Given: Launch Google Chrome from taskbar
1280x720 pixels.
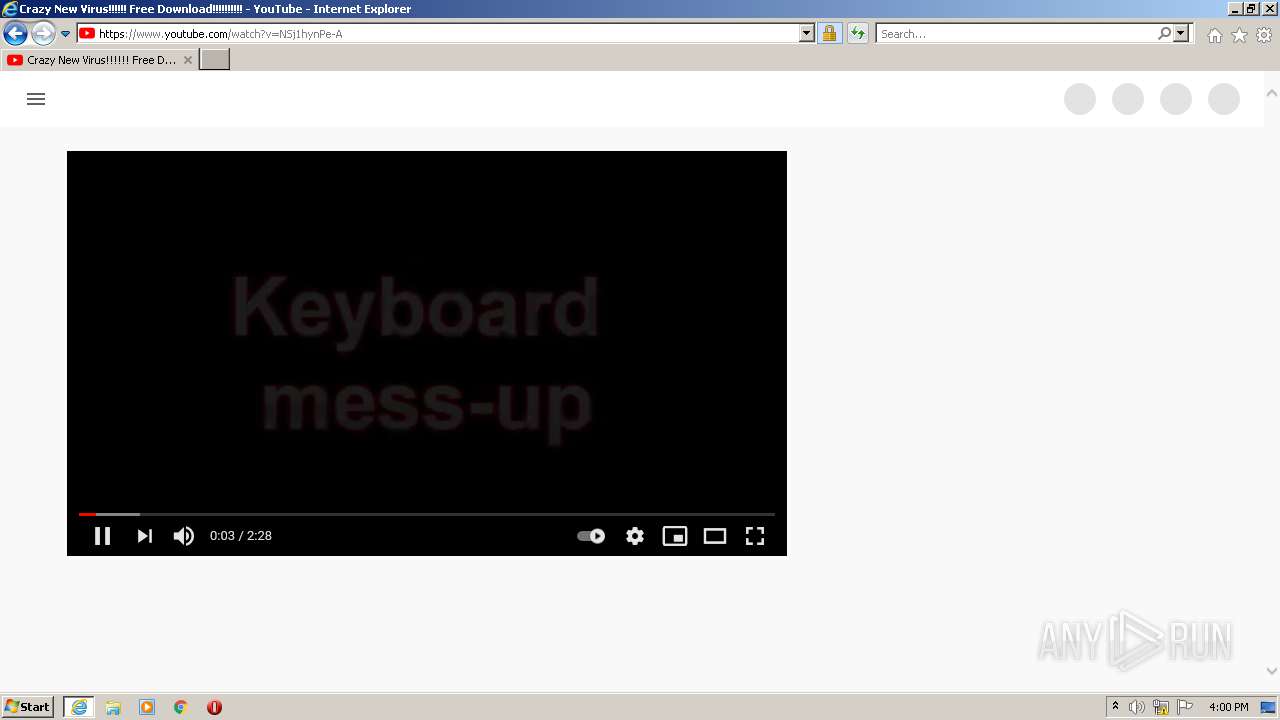Looking at the screenshot, I should point(181,707).
